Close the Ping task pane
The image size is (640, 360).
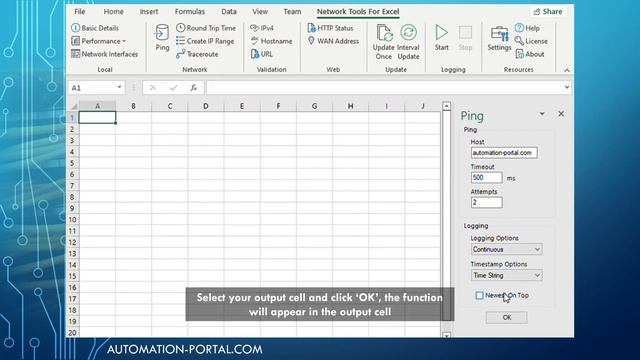click(x=561, y=114)
